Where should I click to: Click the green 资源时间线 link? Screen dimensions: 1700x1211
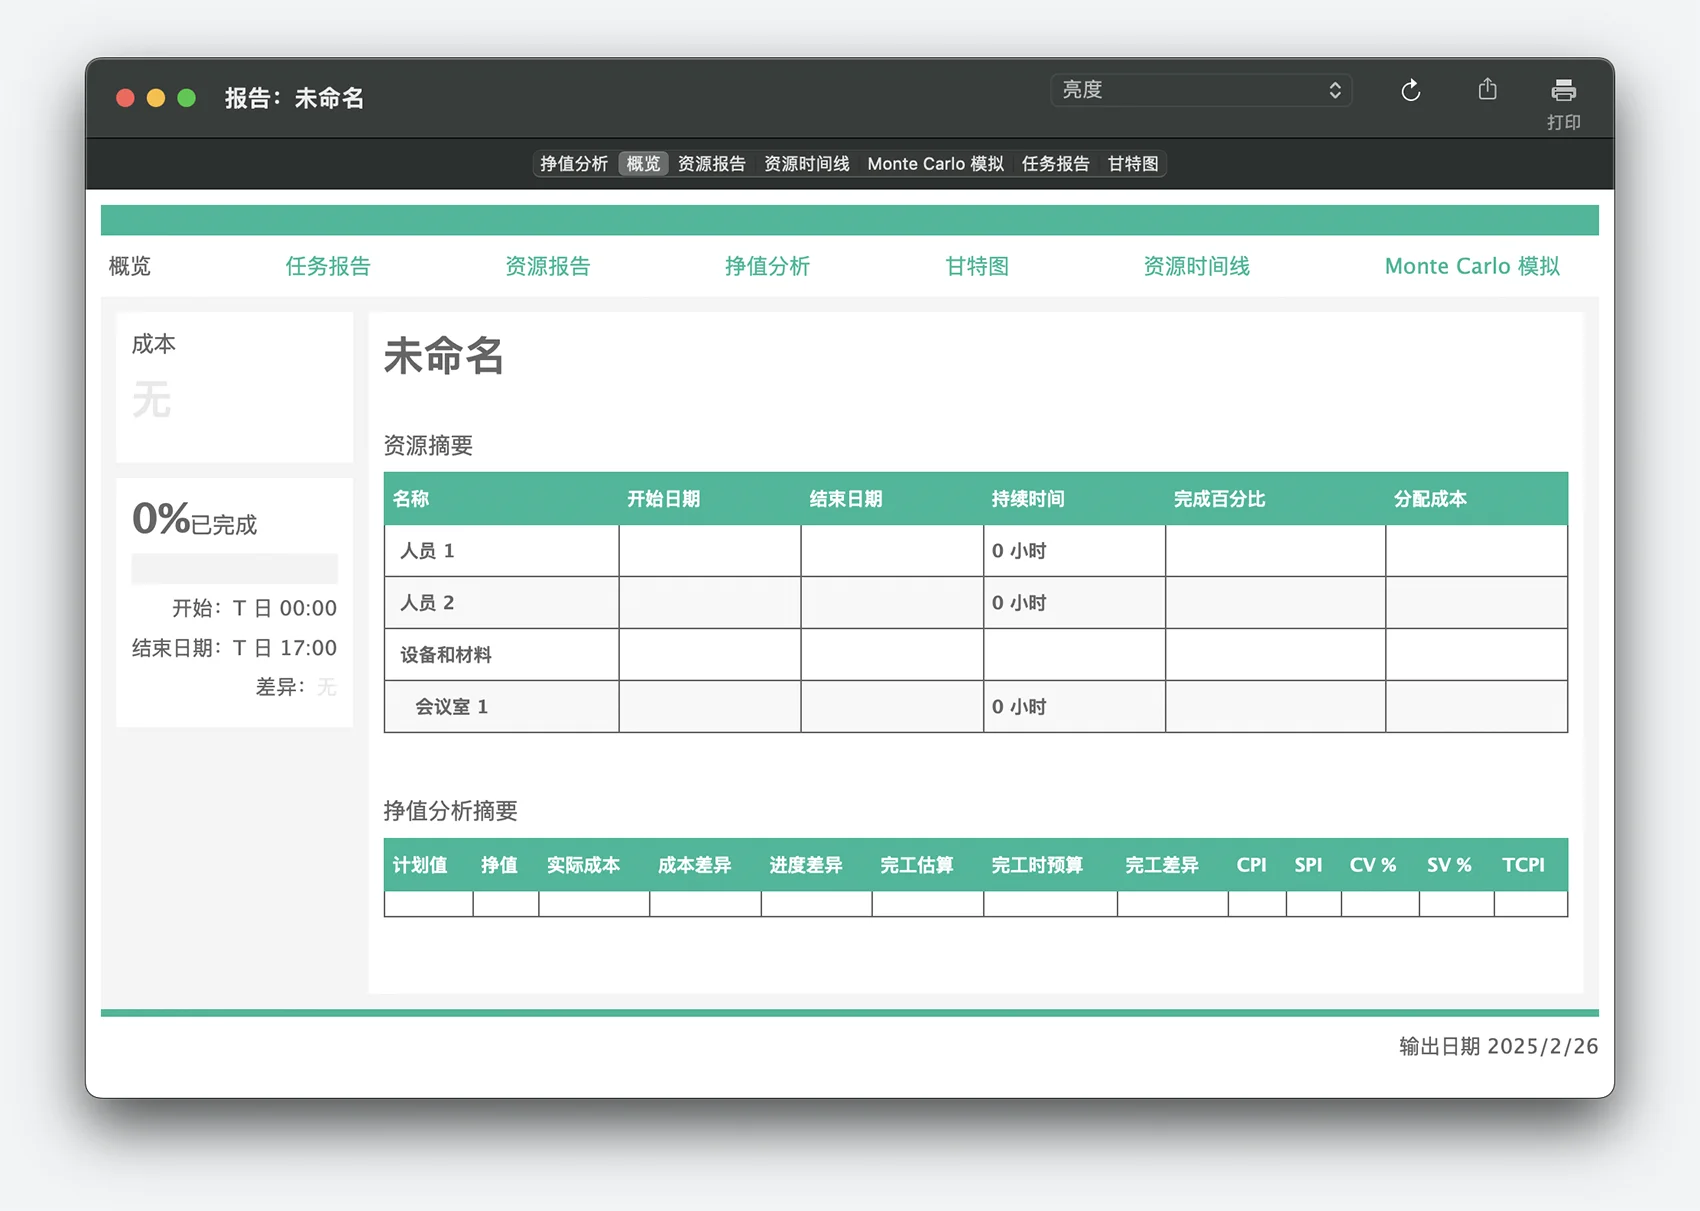click(x=1196, y=266)
